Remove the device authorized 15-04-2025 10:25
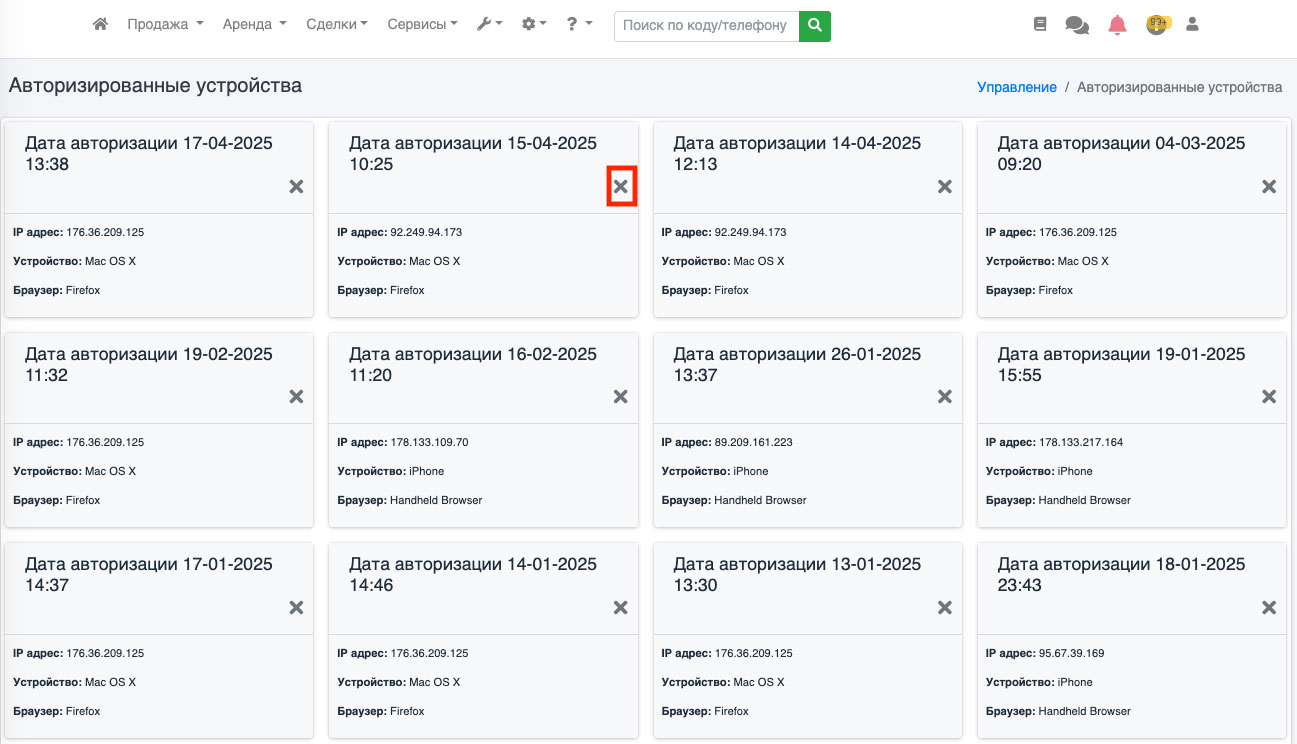The height and width of the screenshot is (744, 1297). [621, 187]
